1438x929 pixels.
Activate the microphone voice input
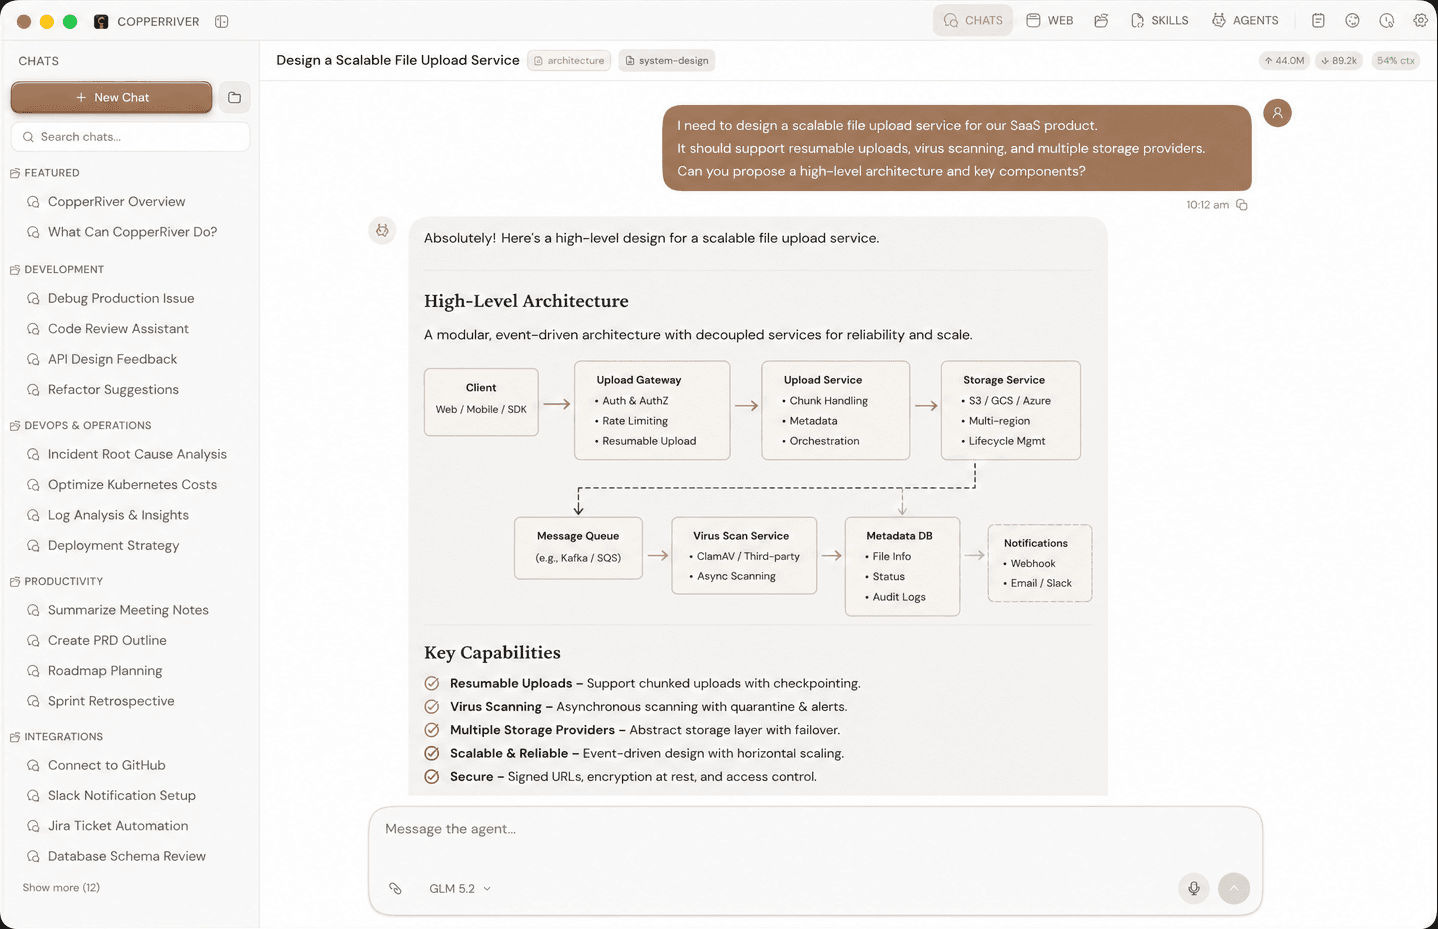tap(1193, 888)
